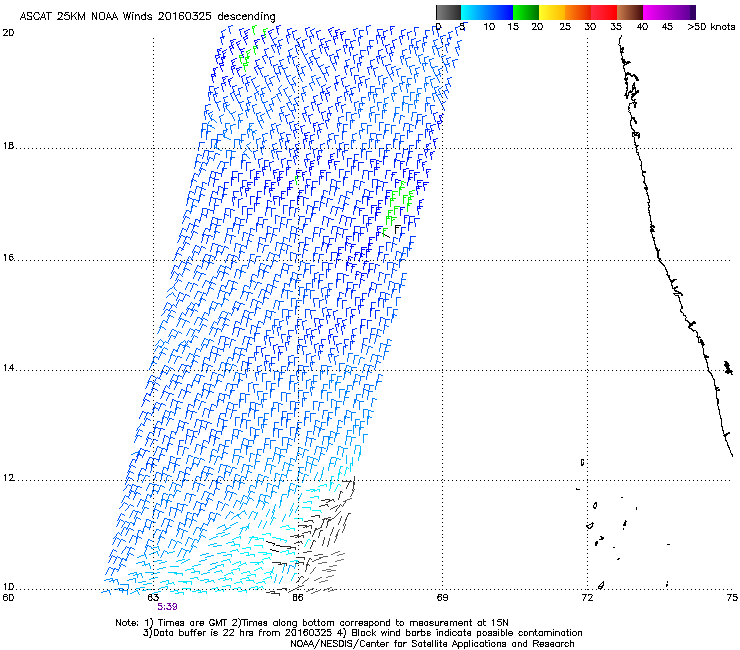Click the 'Times are GMT' note line

click(312, 623)
